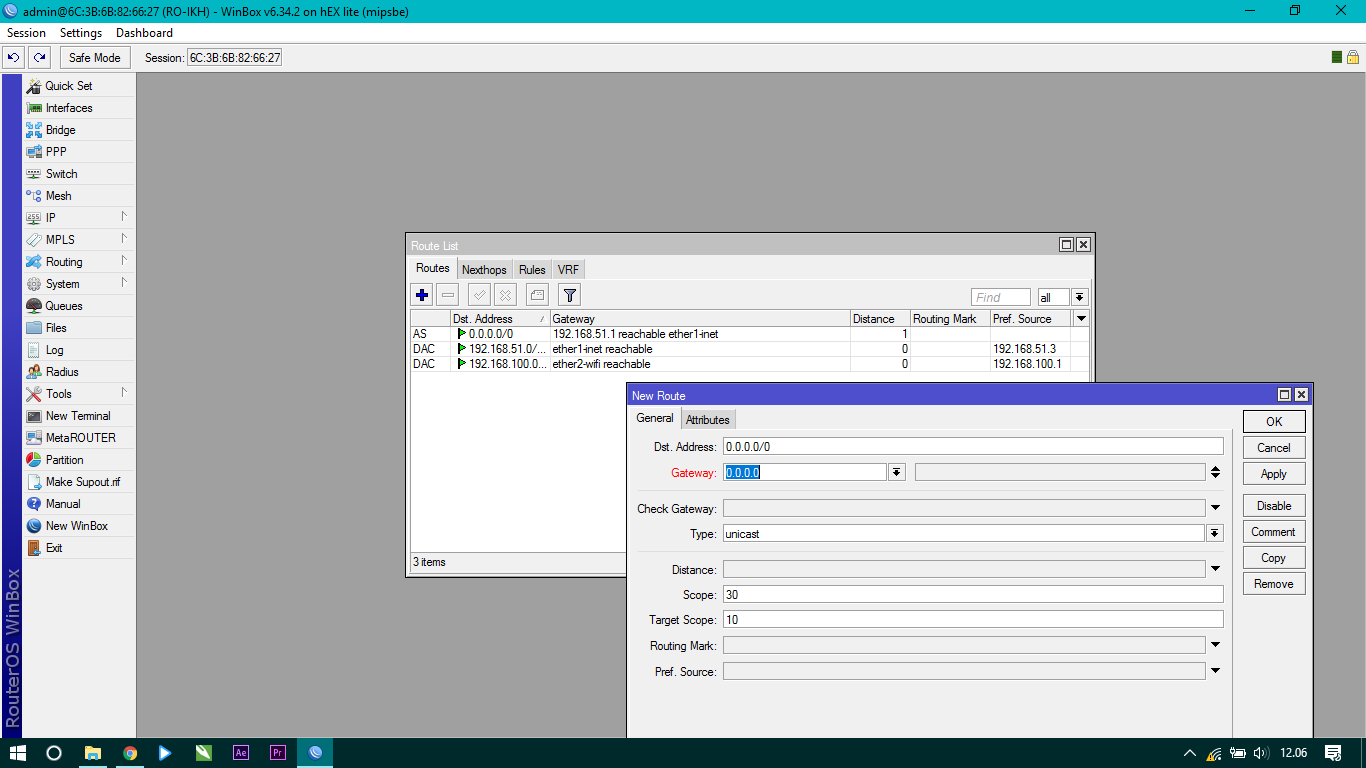Click the Comment button in New Route
The width and height of the screenshot is (1366, 768).
click(x=1274, y=532)
